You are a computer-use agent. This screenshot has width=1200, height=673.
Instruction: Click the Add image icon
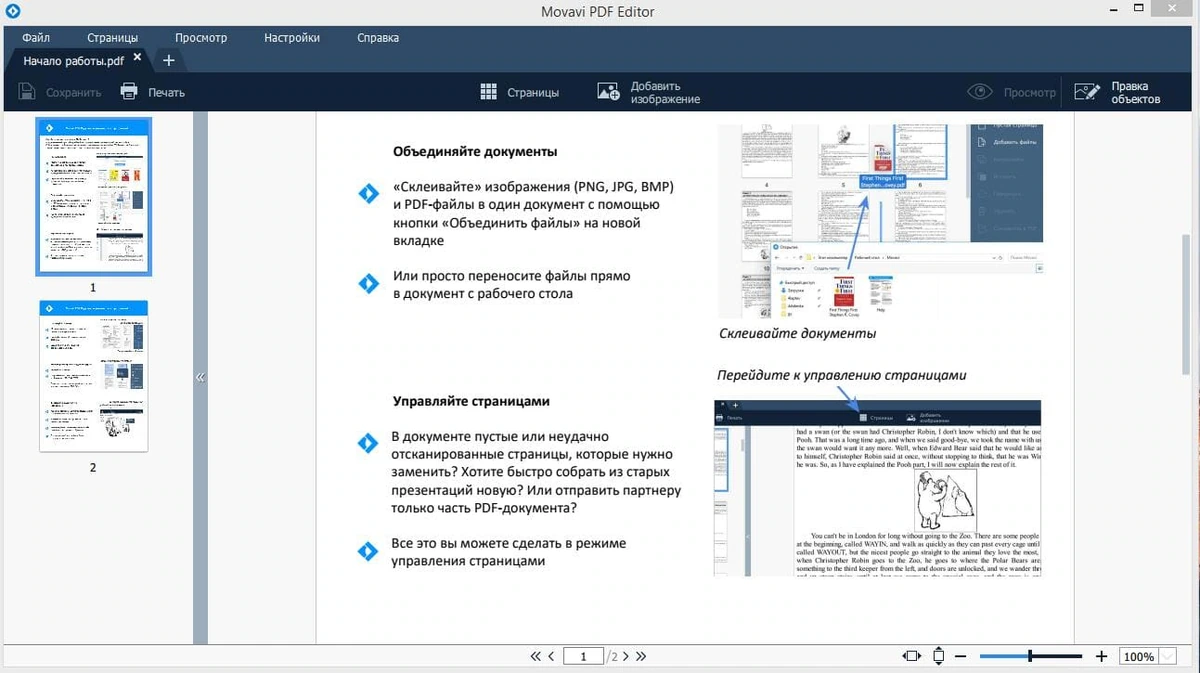pos(608,92)
